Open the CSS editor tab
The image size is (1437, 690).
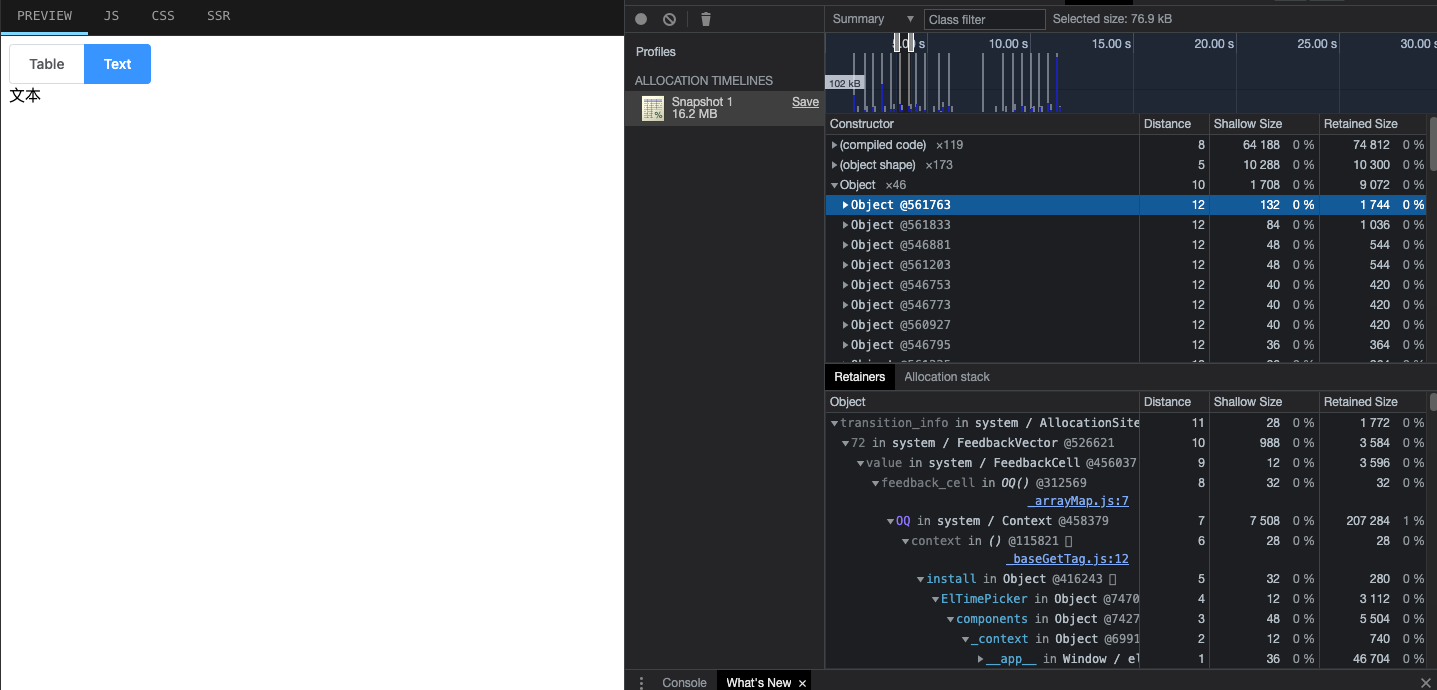[162, 16]
